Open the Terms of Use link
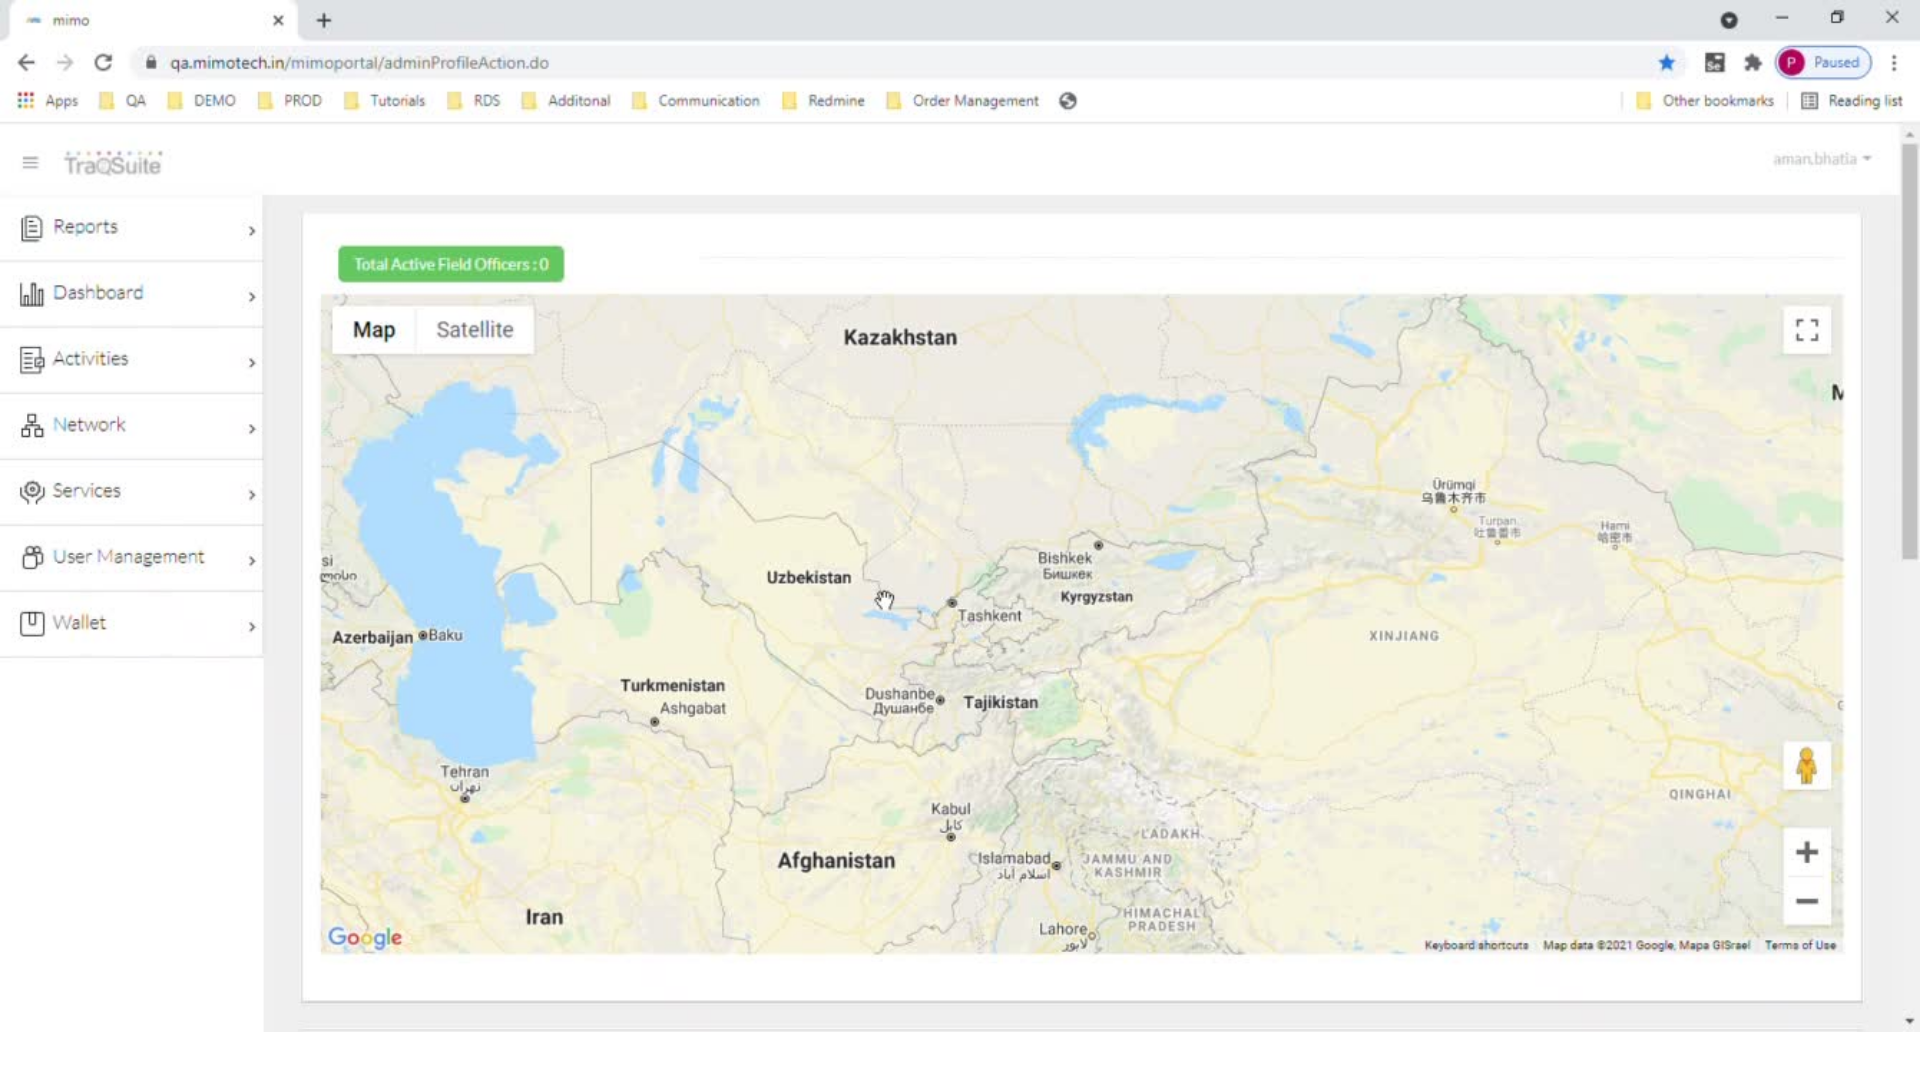Viewport: 1920px width, 1080px height. click(1801, 944)
